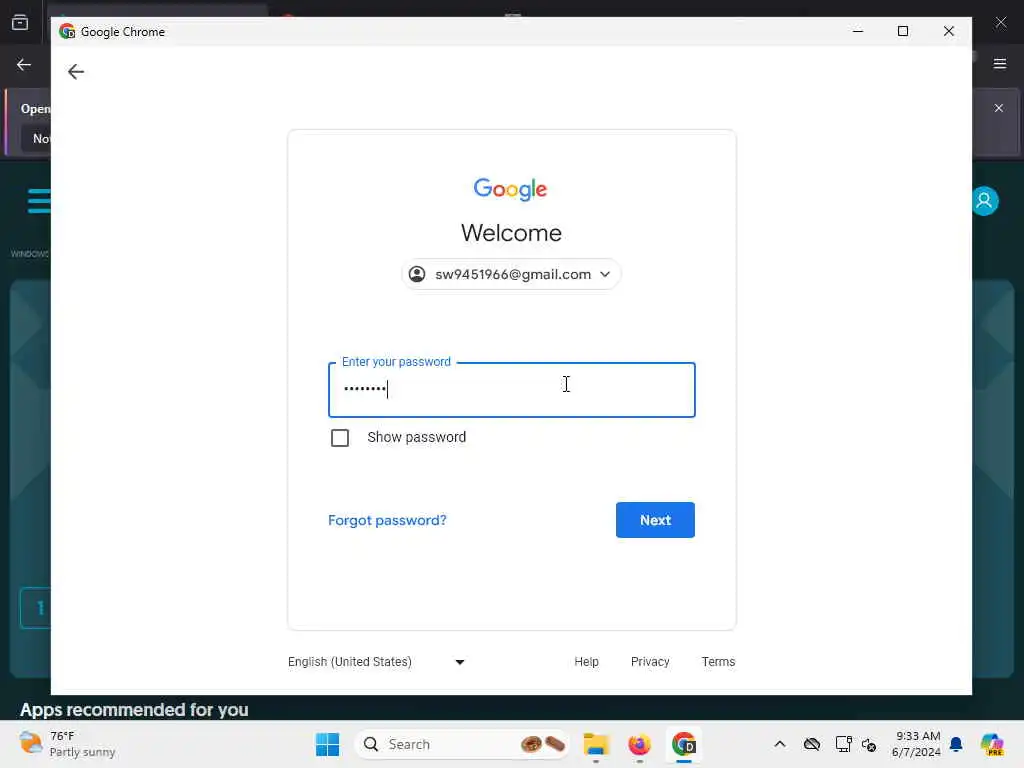The width and height of the screenshot is (1024, 768).
Task: Focus the Enter your password field
Action: 511,390
